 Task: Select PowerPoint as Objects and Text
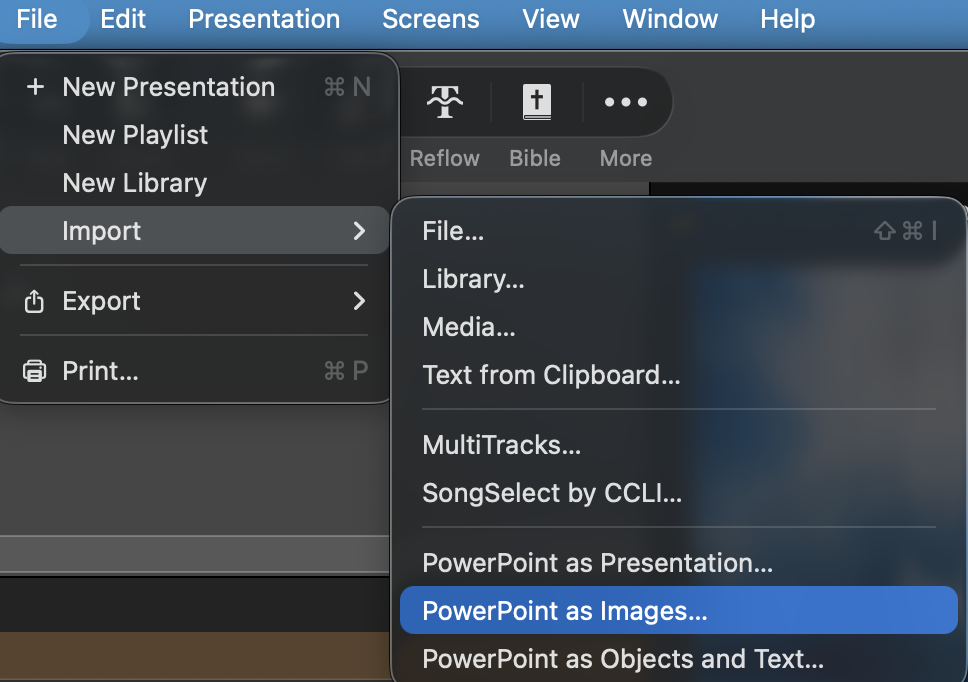tap(623, 659)
